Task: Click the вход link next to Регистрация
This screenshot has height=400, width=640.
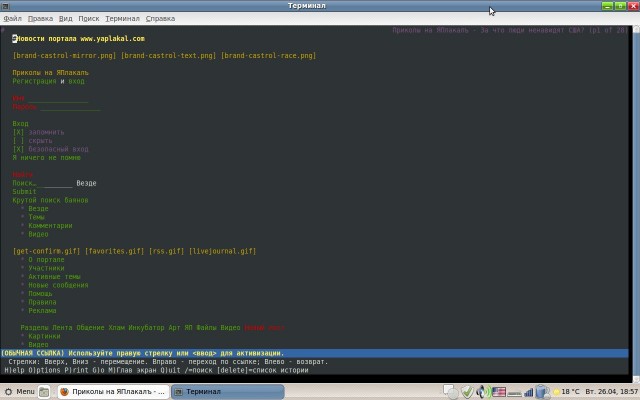Action: click(x=76, y=81)
